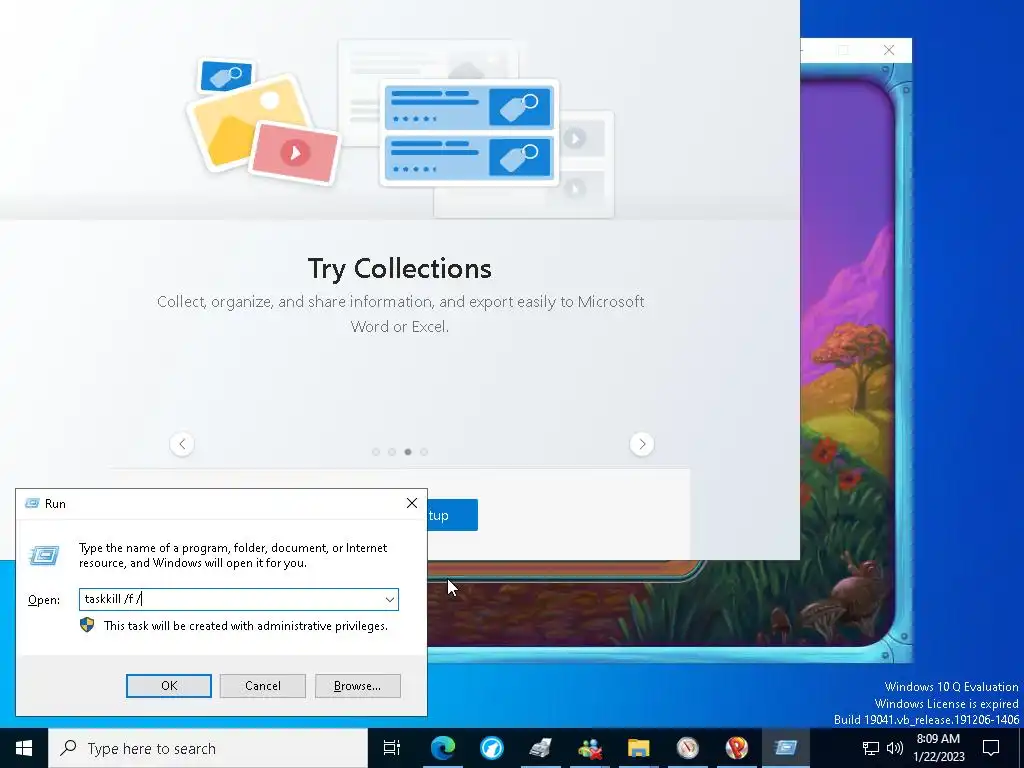Close the Run dialog
This screenshot has width=1024, height=768.
pos(411,503)
